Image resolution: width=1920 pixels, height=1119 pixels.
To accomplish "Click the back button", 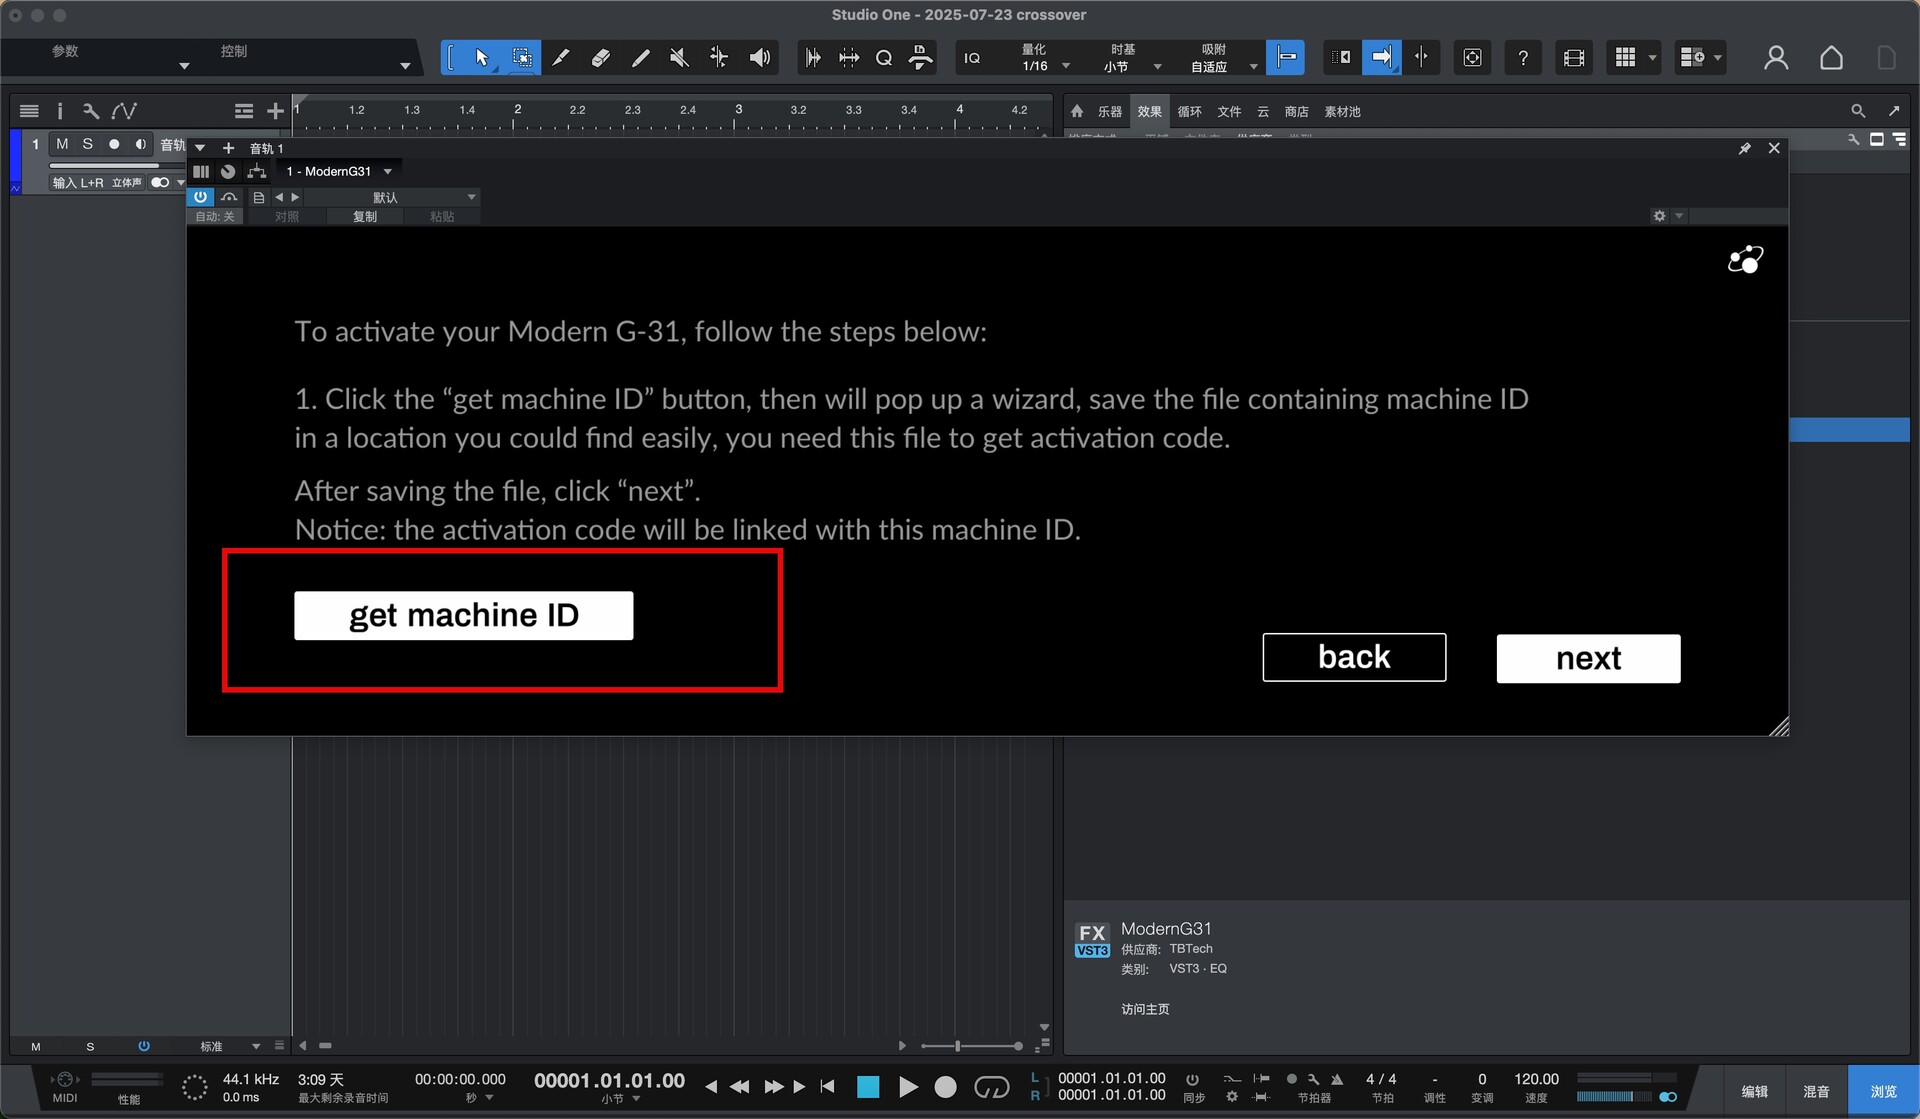I will click(1354, 657).
